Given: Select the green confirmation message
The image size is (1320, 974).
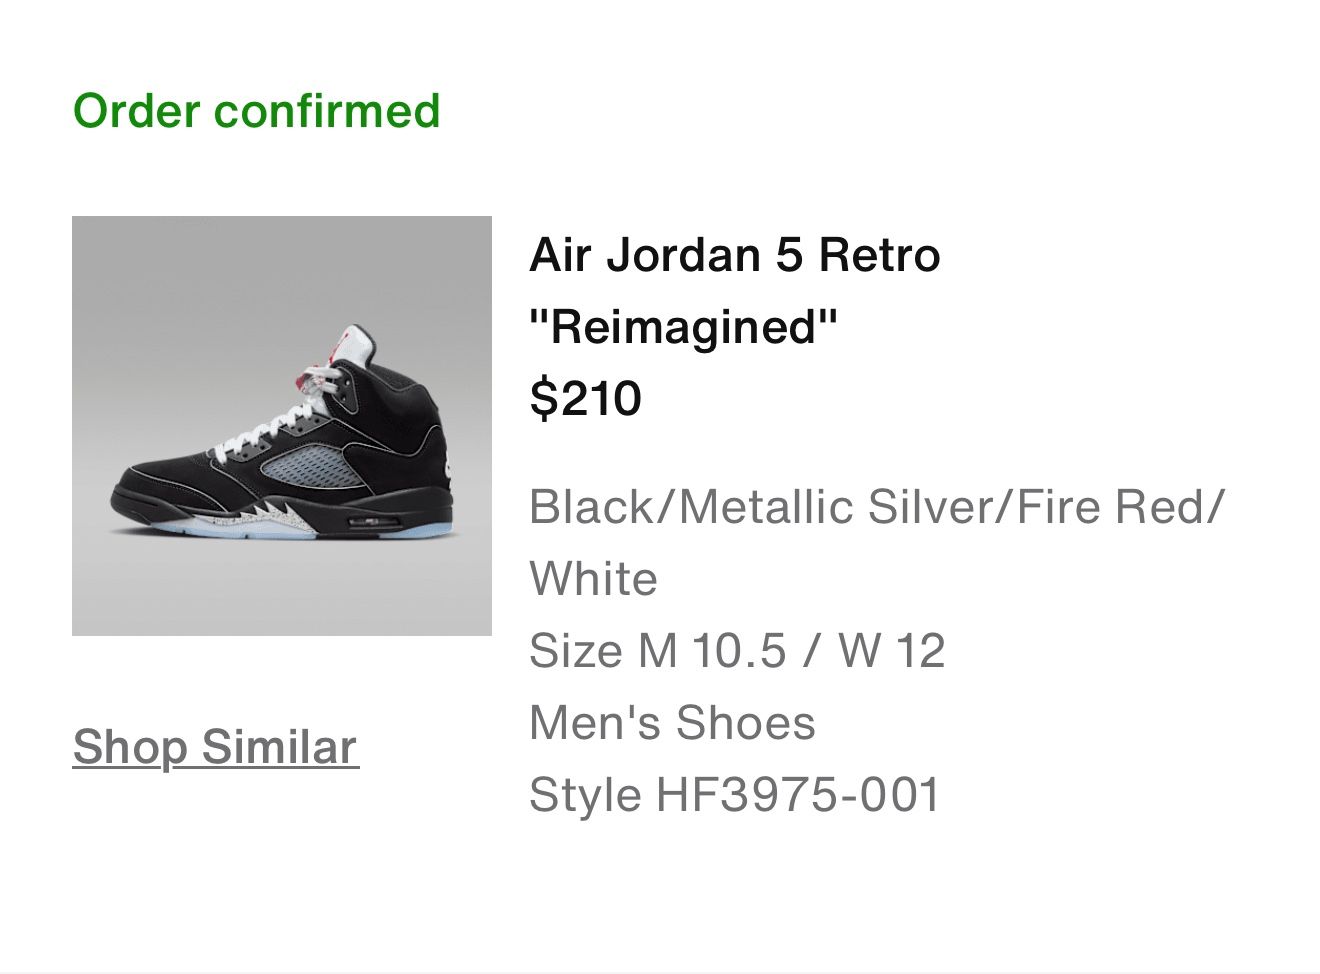Looking at the screenshot, I should point(256,110).
